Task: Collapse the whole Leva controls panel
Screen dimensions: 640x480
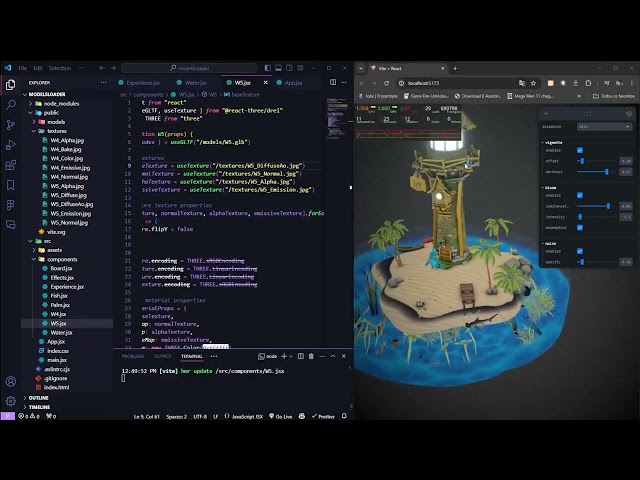Action: point(546,113)
